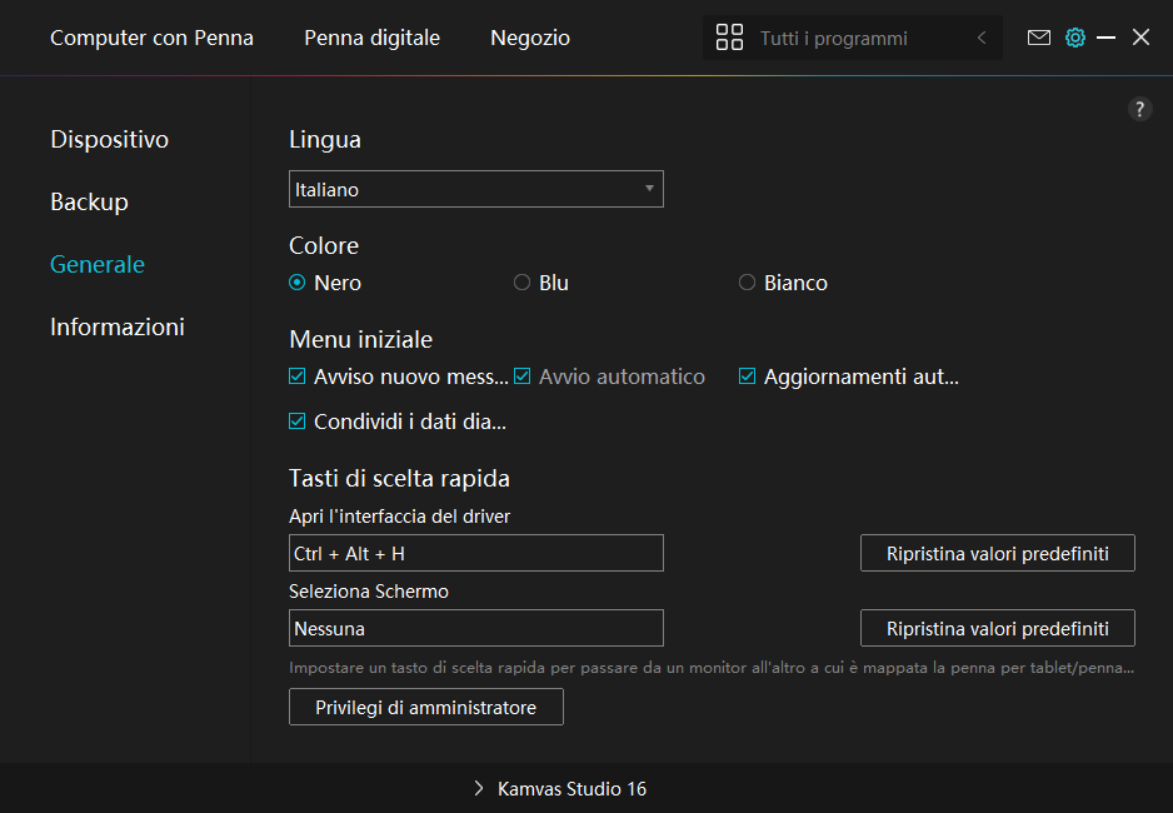Click the settings gear icon
The height and width of the screenshot is (813, 1173).
point(1075,38)
